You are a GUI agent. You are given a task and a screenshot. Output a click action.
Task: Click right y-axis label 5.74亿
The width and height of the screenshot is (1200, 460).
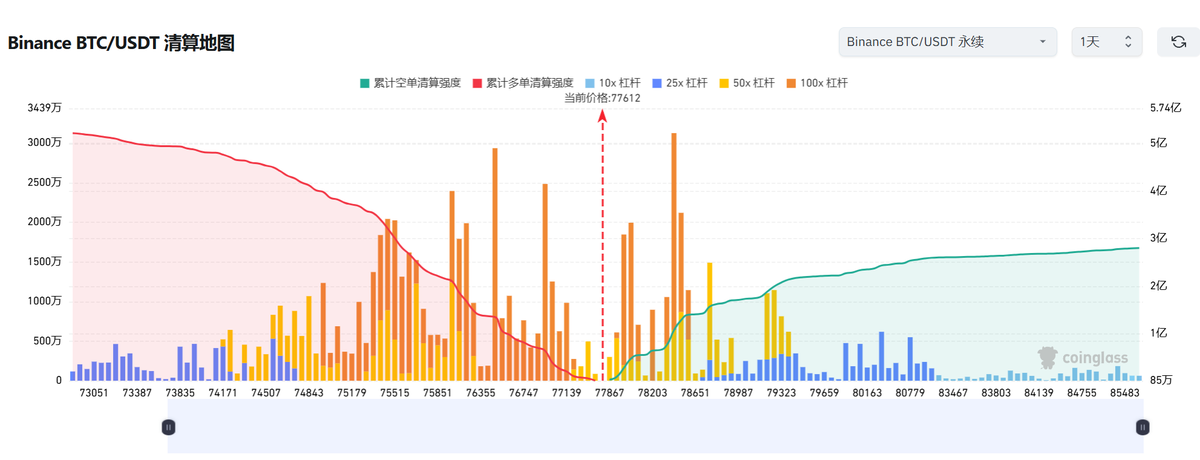pyautogui.click(x=1167, y=107)
